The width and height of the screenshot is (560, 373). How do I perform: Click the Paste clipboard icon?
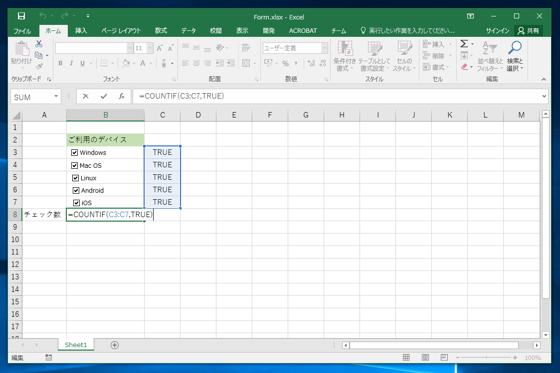[21, 49]
